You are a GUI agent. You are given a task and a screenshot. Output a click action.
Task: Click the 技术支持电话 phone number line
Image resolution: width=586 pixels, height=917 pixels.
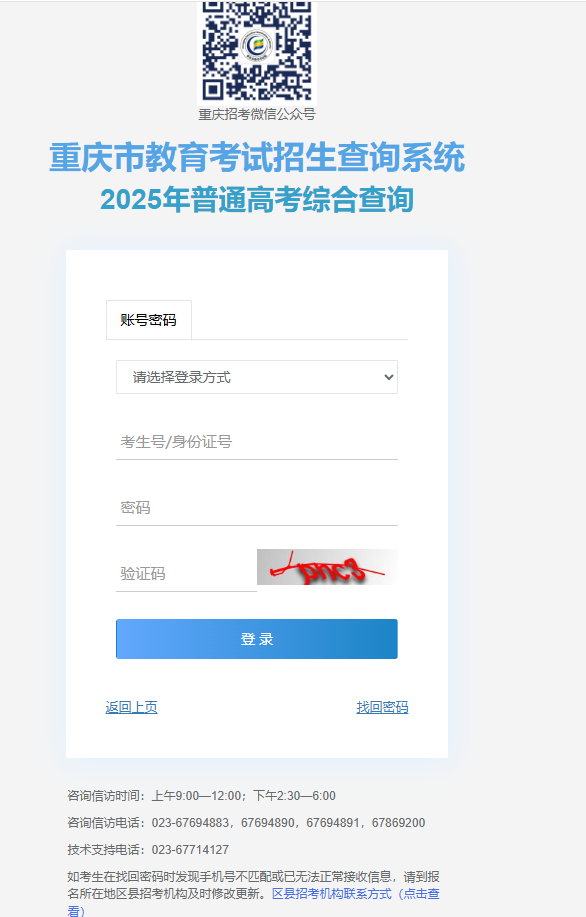tap(148, 850)
